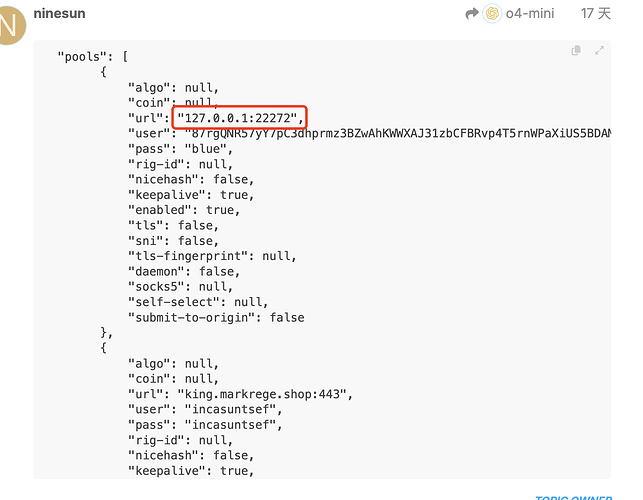Click the "127.0.0.1:22272" url value
Viewport: 643px width, 500px height.
239,118
